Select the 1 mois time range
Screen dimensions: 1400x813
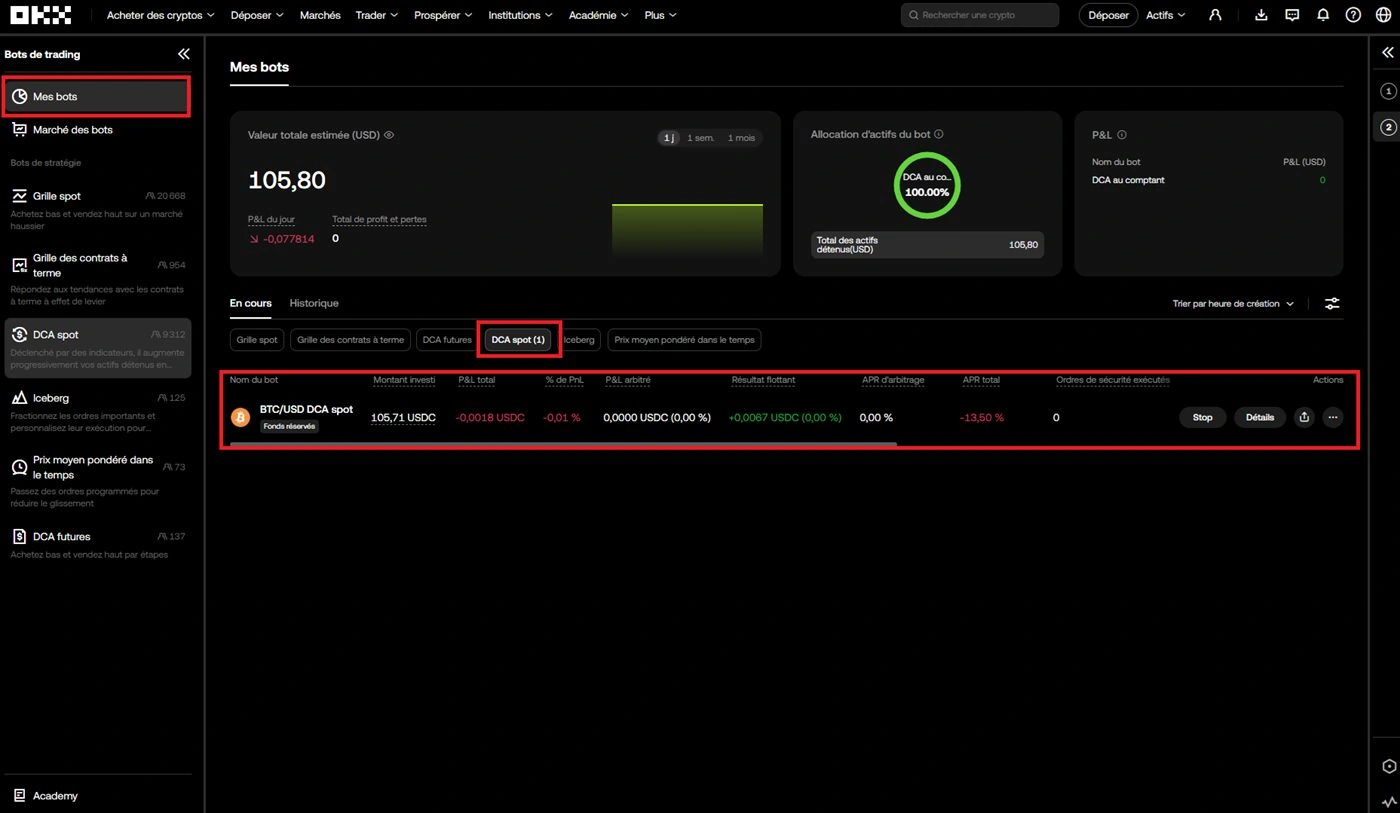point(741,138)
